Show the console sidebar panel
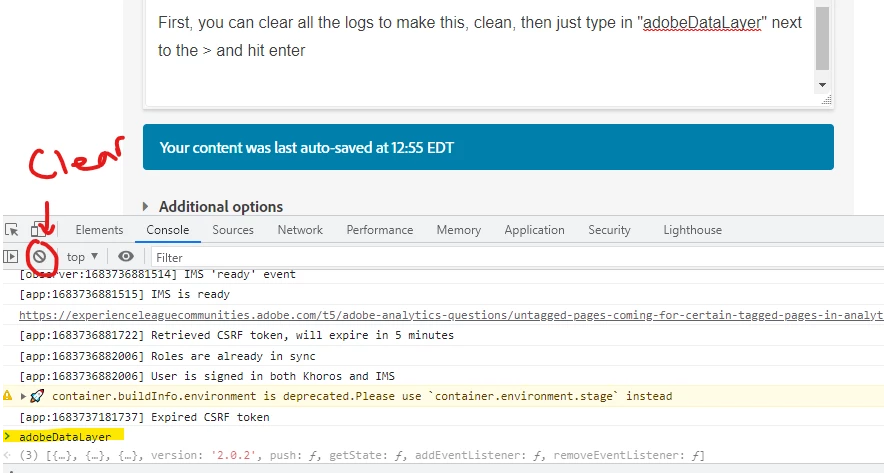Viewport: 884px width, 473px height. tap(11, 257)
